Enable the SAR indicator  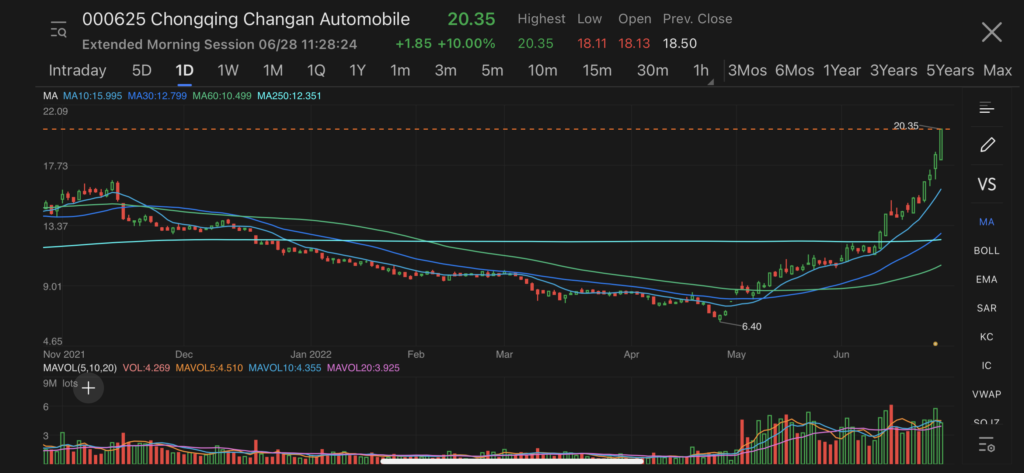[x=986, y=308]
